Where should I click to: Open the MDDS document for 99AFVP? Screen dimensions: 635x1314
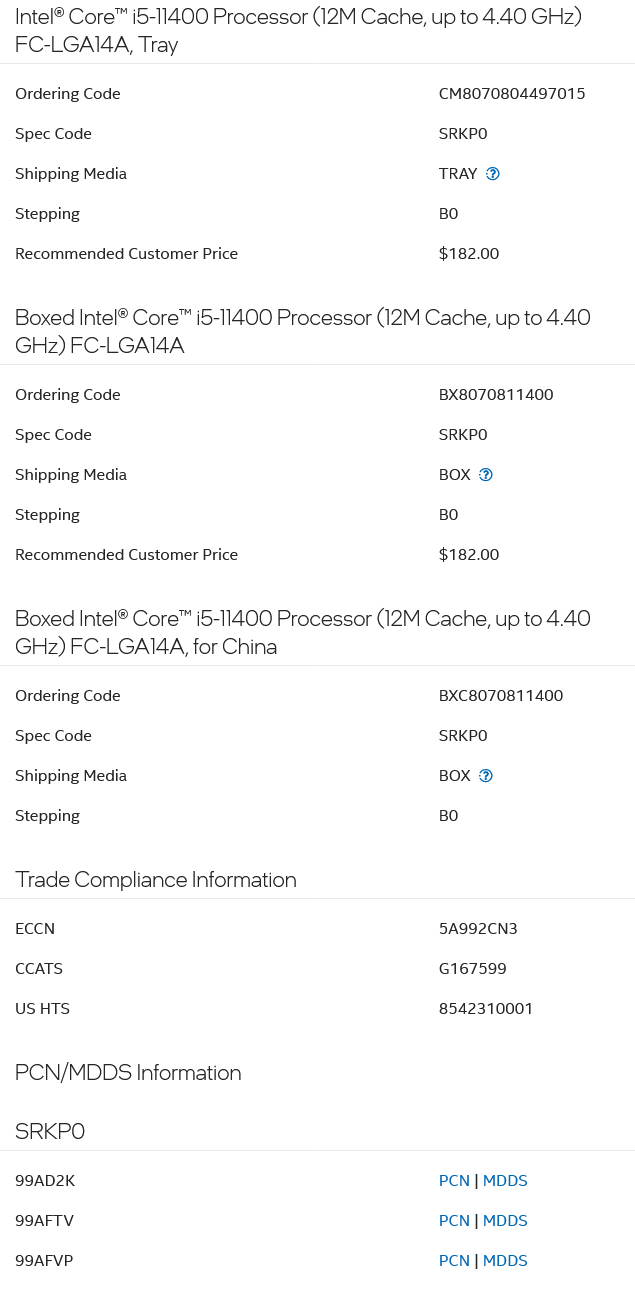[x=505, y=1260]
